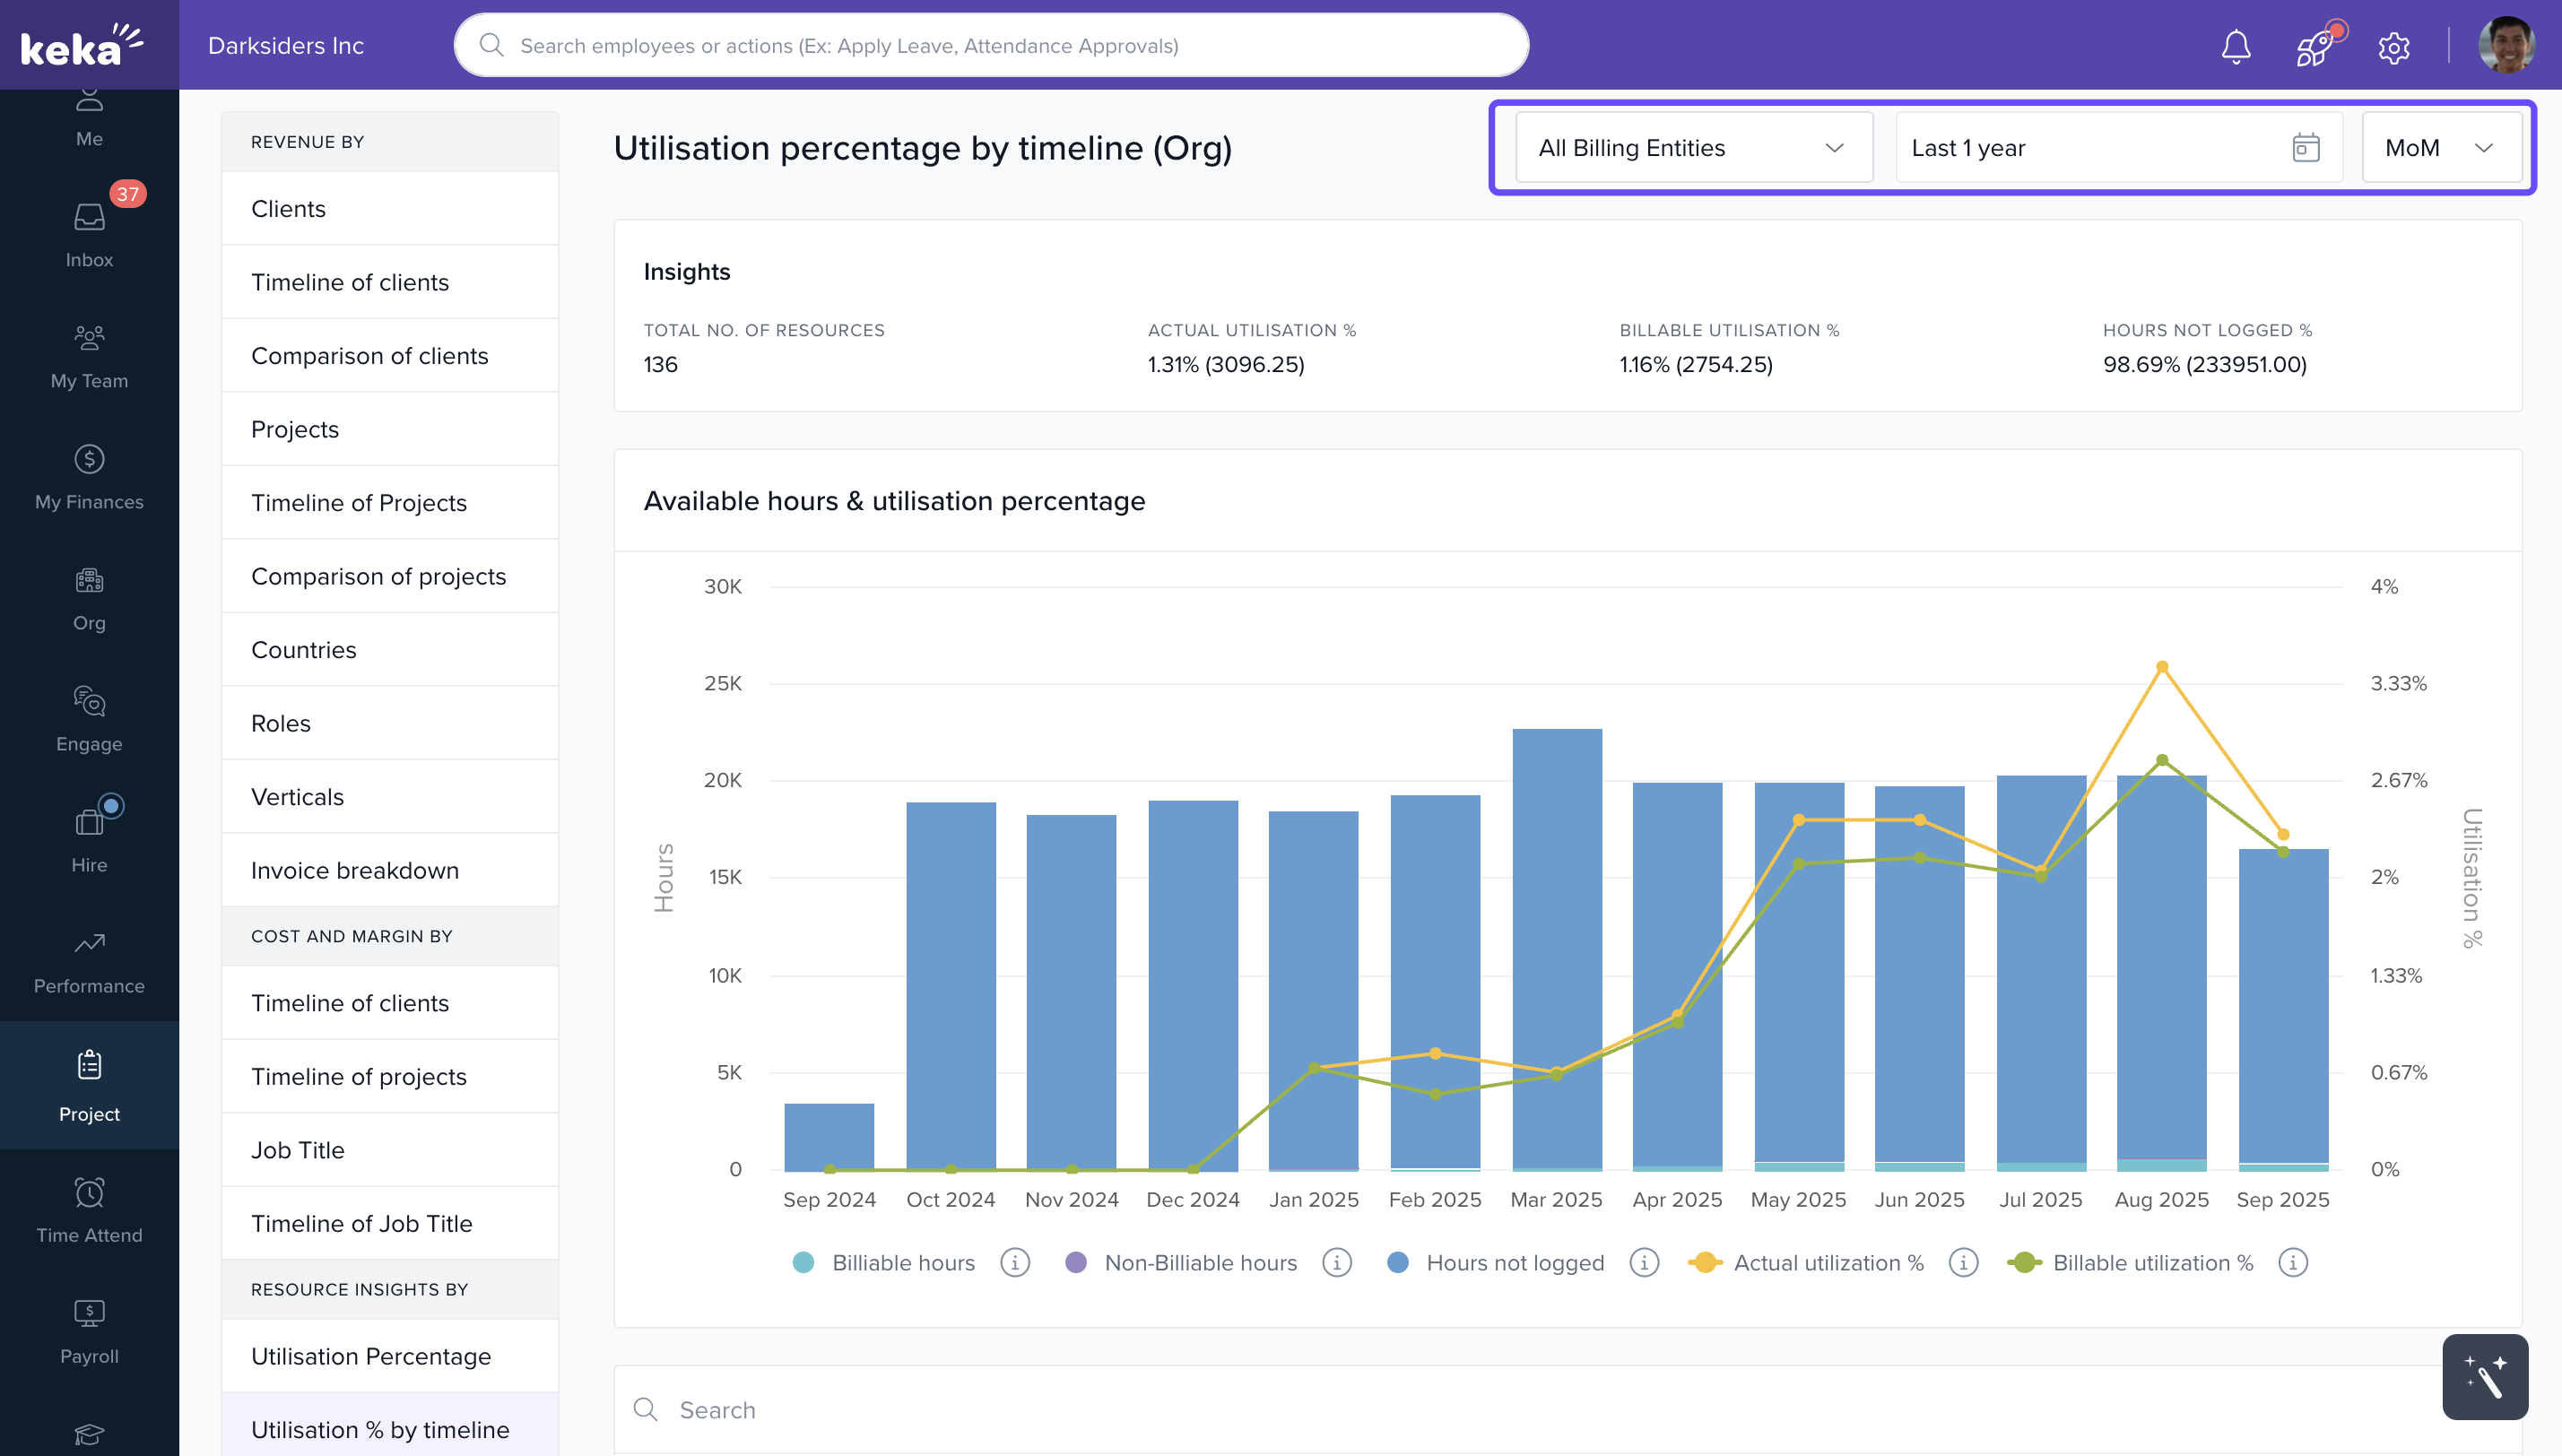Open the MoM frequency dropdown

2440,148
